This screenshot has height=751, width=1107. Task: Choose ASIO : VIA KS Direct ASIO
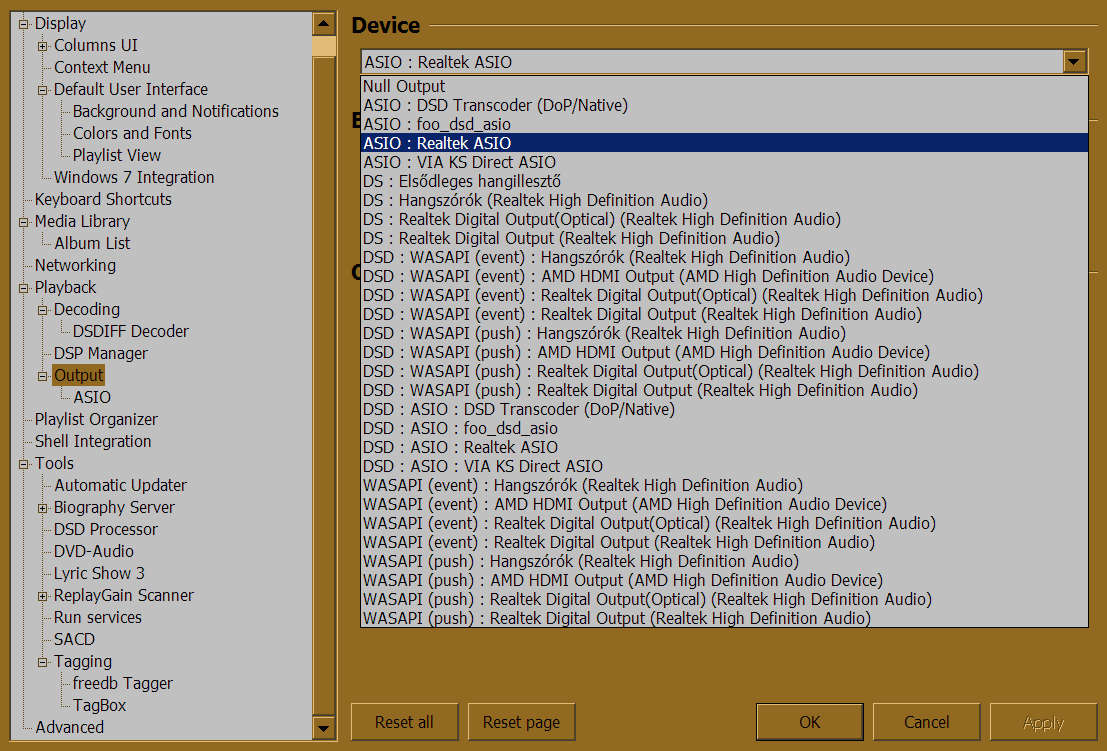point(724,162)
